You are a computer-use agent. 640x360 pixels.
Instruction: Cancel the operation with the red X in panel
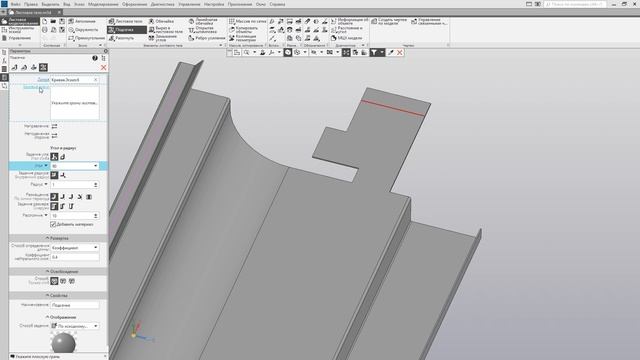coord(103,67)
